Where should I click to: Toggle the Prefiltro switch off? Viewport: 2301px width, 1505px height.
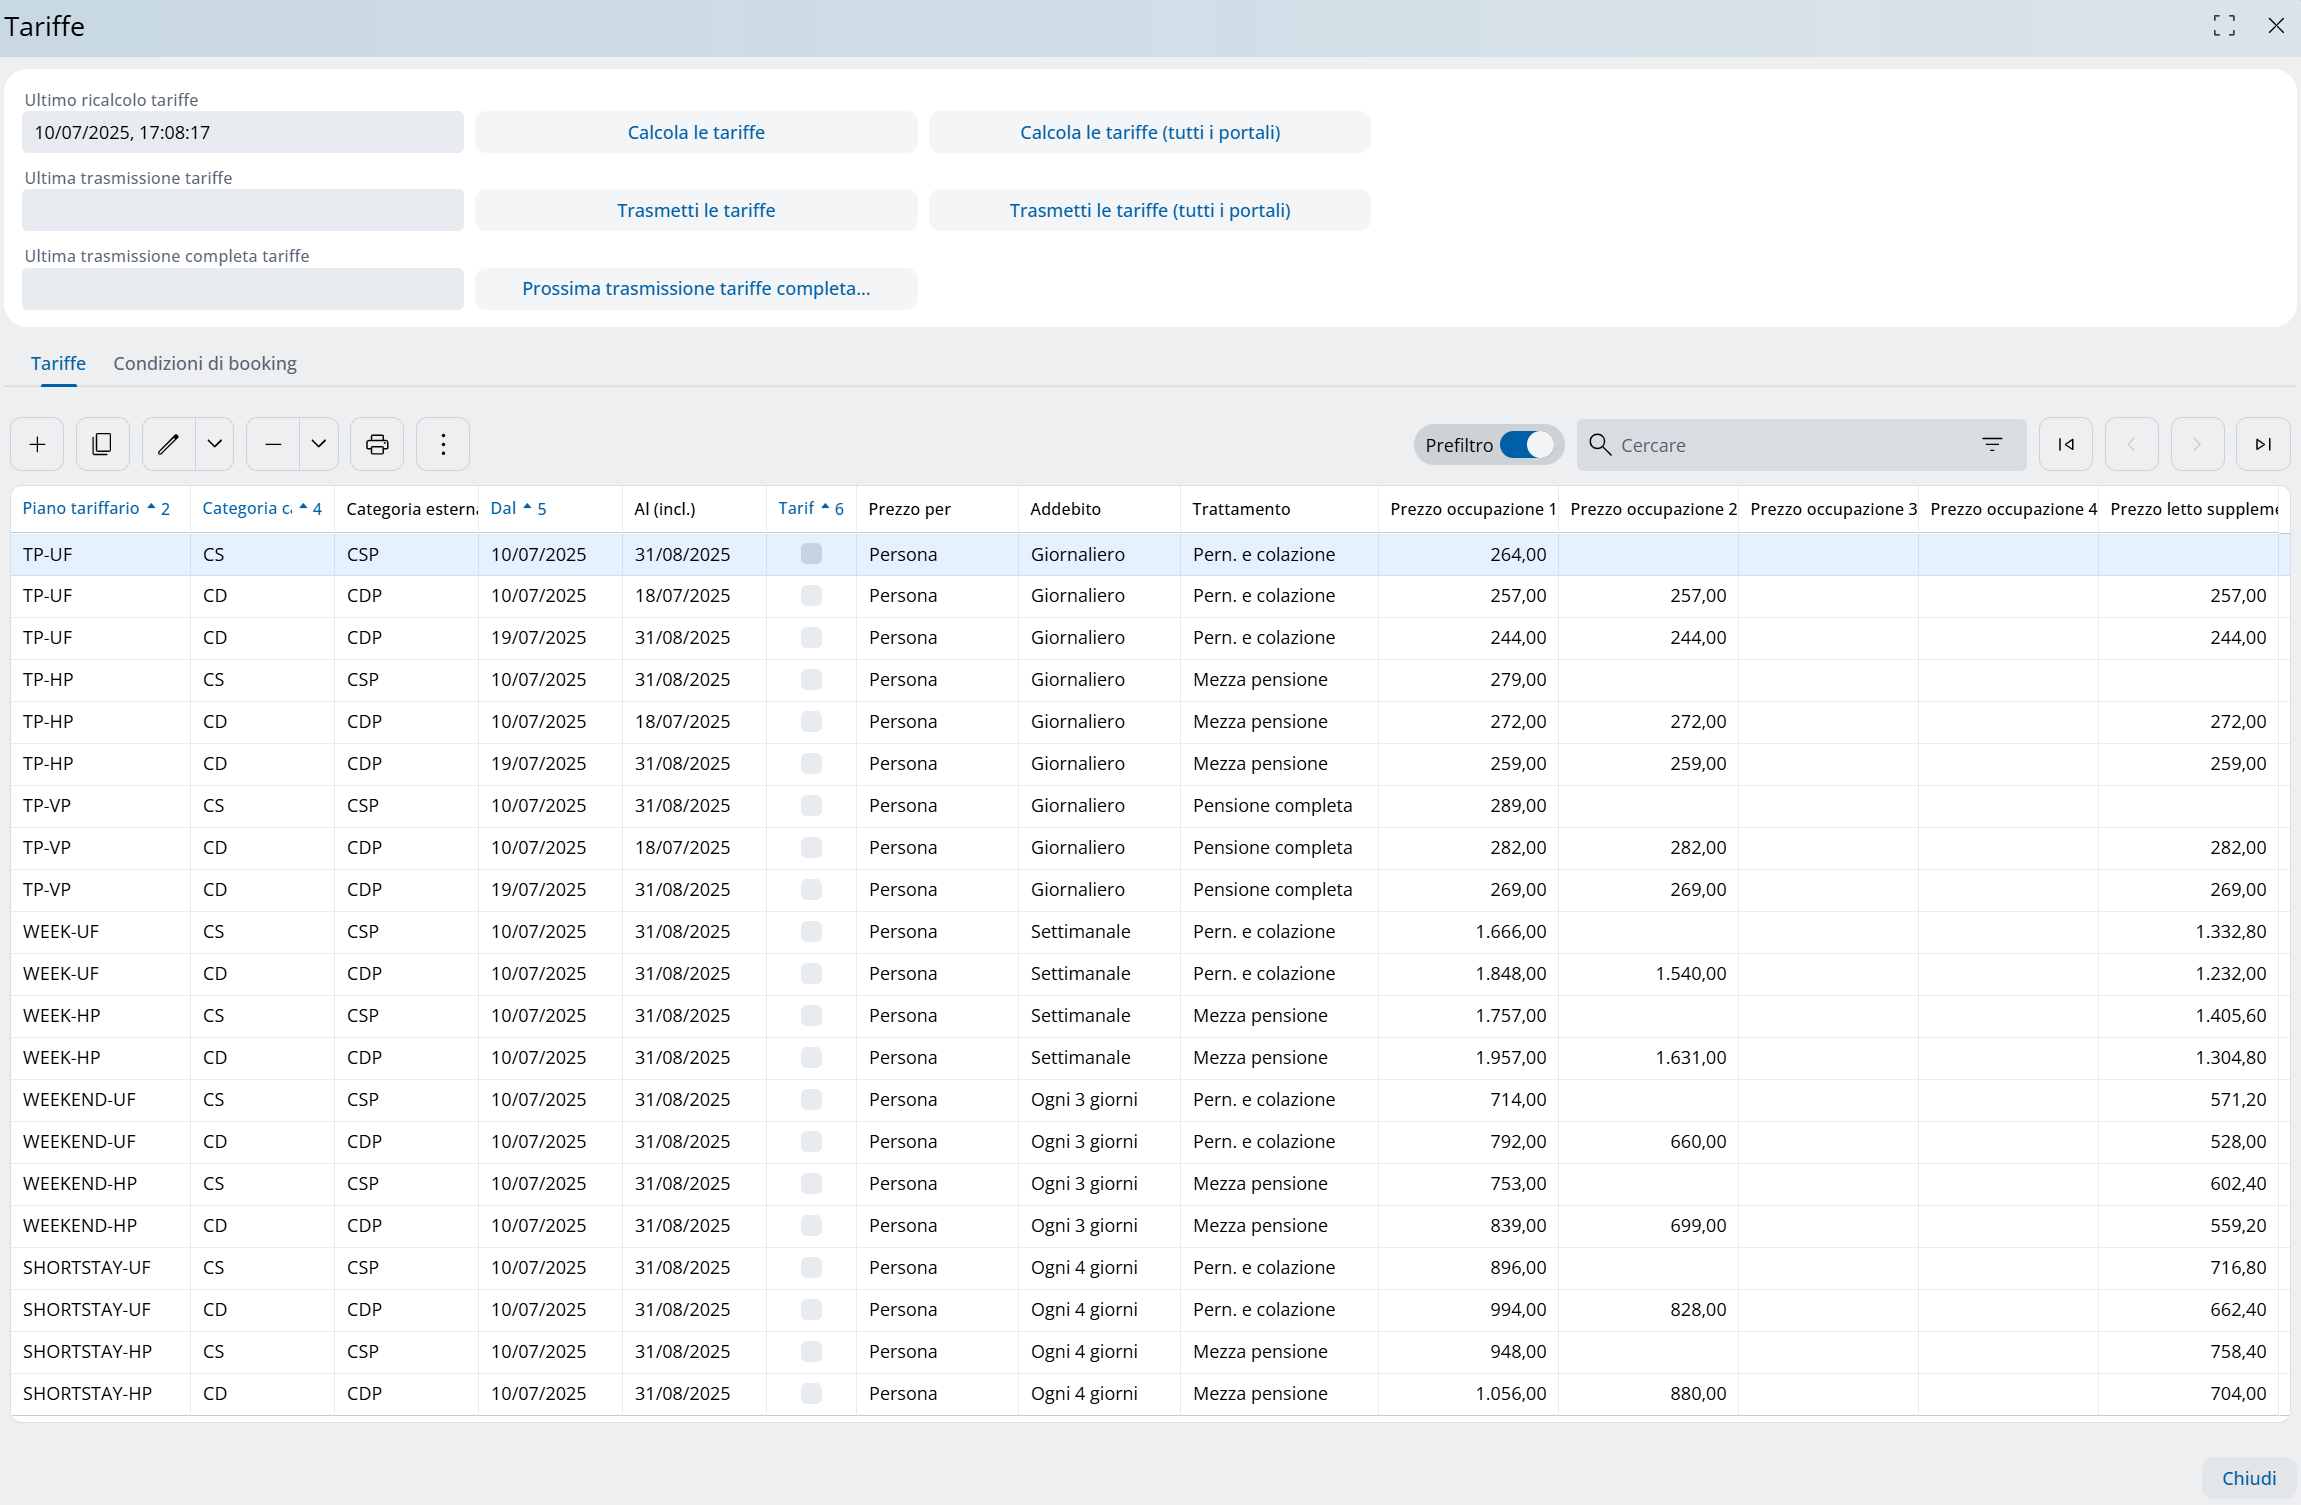pos(1526,444)
